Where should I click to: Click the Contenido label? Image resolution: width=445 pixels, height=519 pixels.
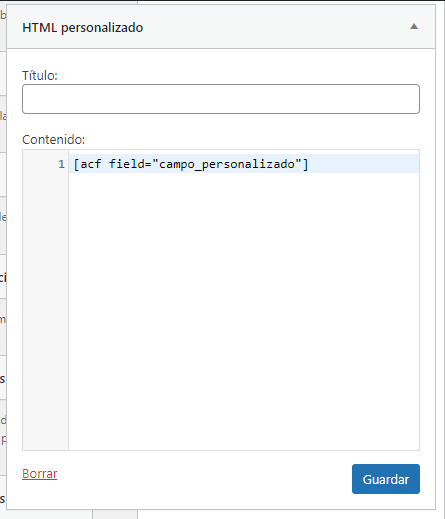click(53, 140)
